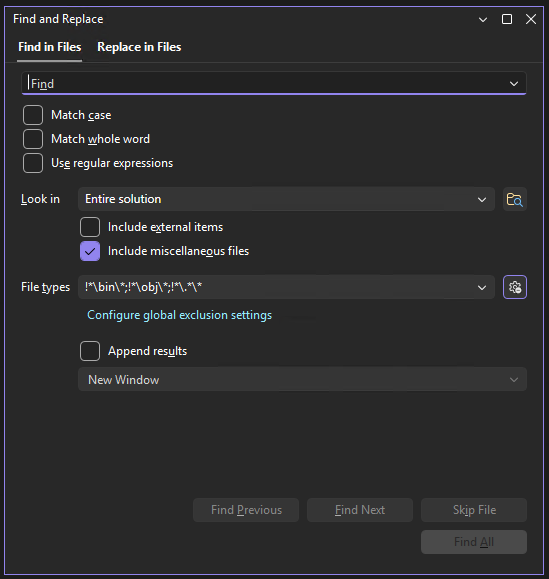Open Configure global exclusion settings link

[179, 315]
